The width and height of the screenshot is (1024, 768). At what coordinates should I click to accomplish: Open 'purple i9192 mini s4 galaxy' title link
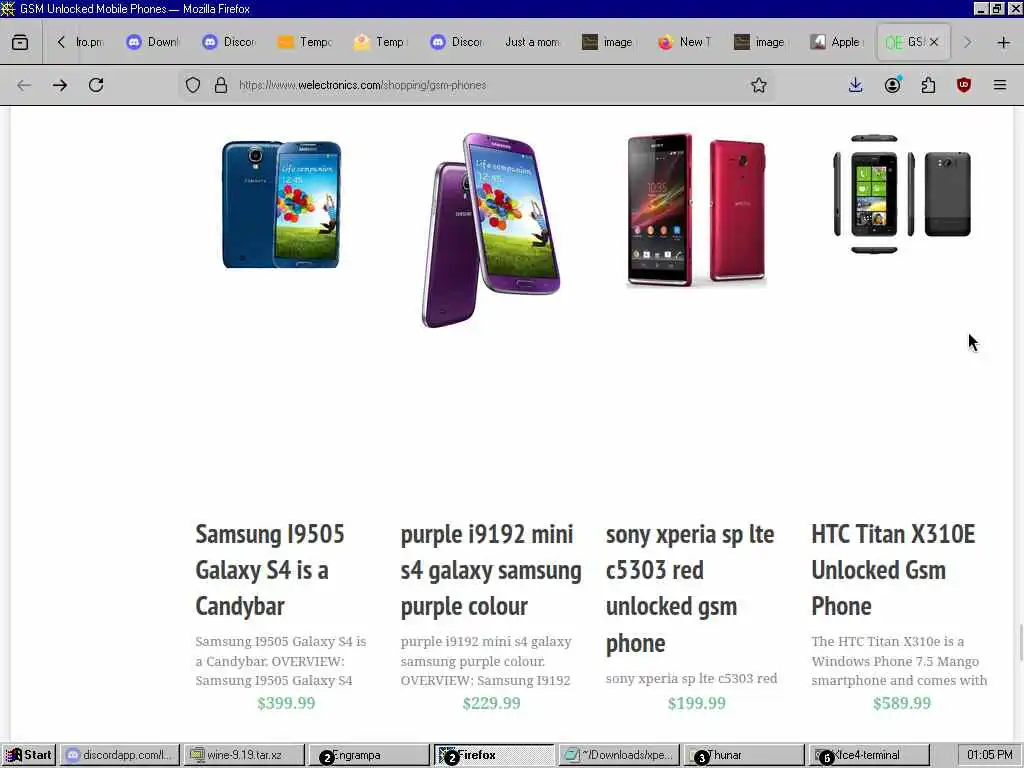click(491, 570)
